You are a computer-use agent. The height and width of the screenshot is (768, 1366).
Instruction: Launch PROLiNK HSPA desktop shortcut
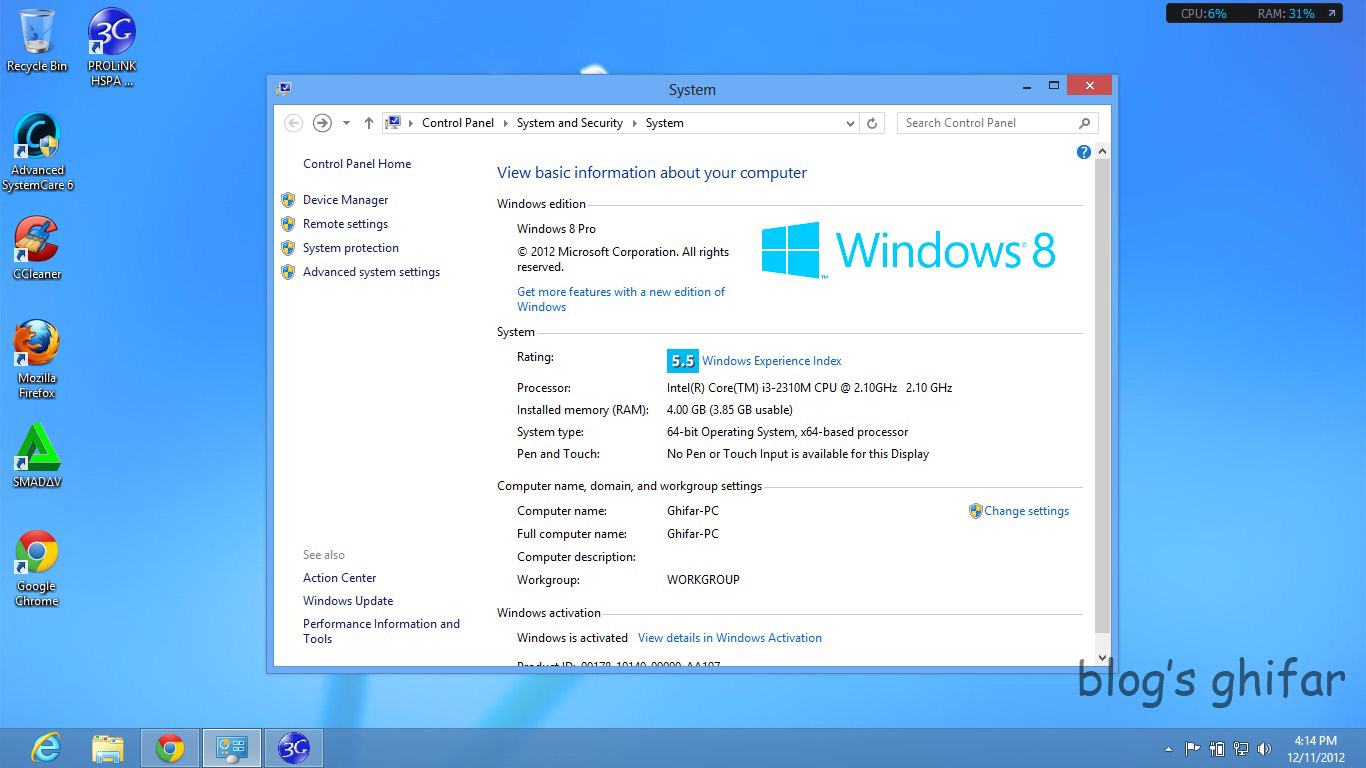click(112, 47)
